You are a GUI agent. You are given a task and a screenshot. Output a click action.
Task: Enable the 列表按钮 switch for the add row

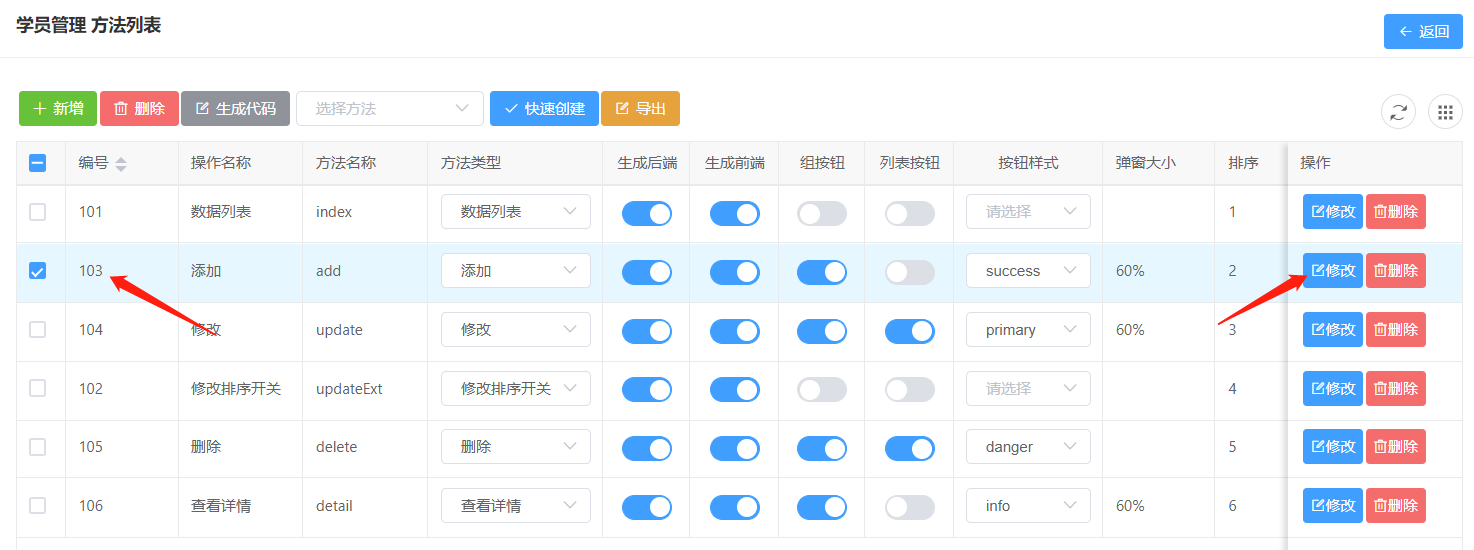pyautogui.click(x=909, y=272)
